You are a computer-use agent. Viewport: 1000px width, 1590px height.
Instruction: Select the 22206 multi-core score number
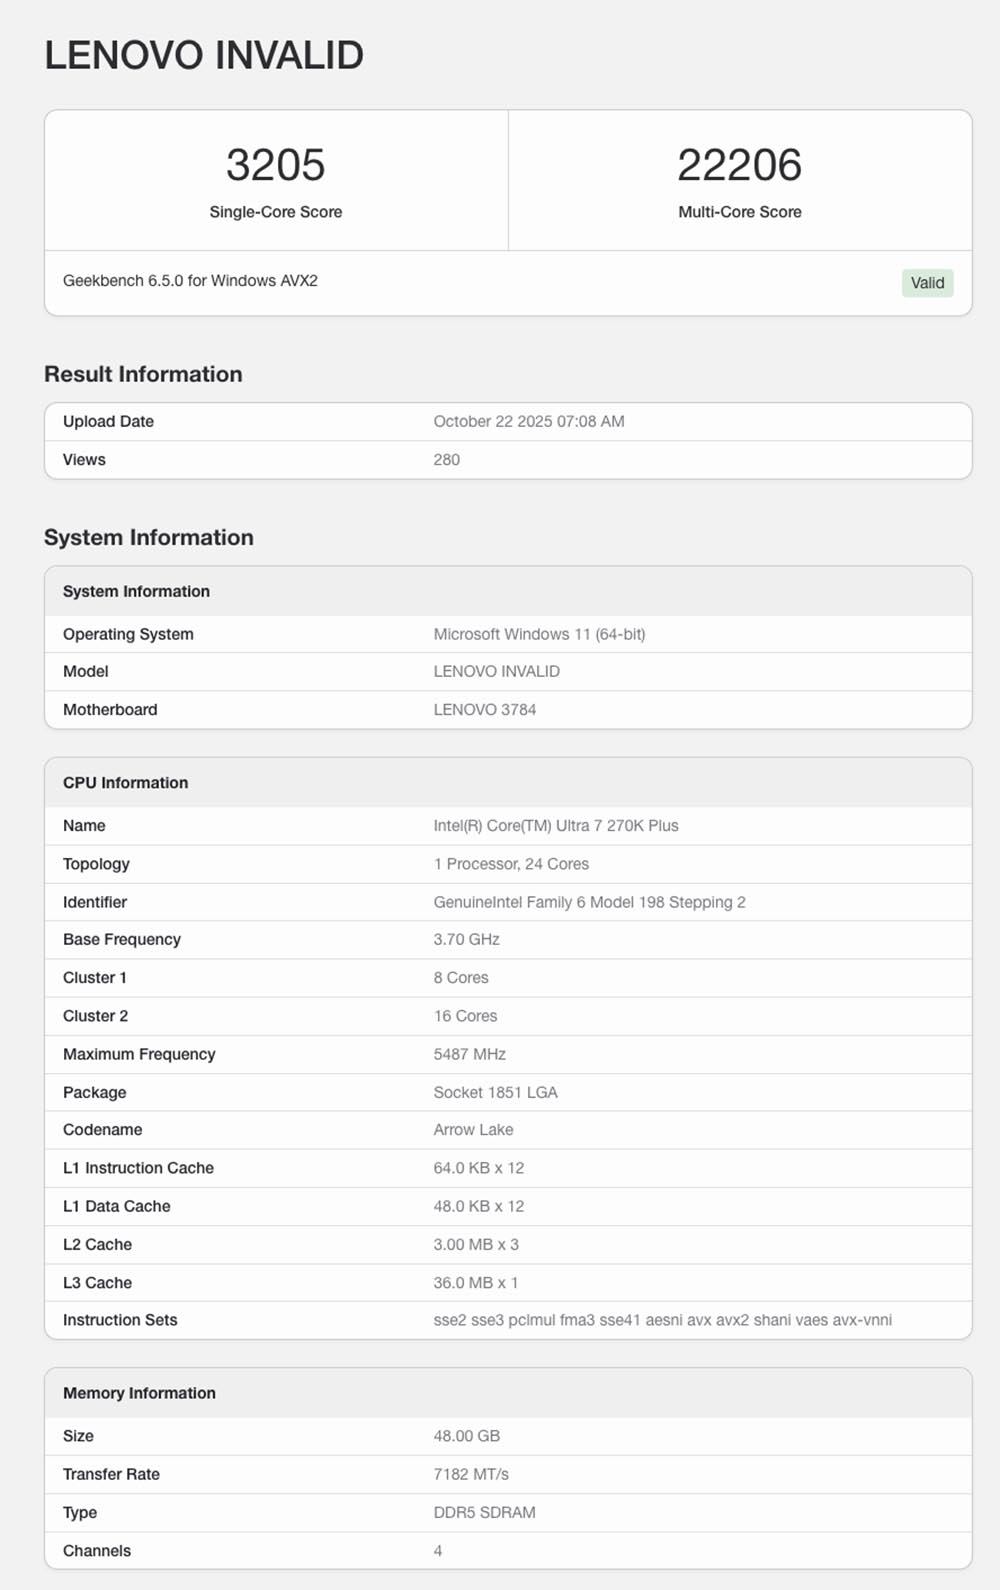coord(739,165)
